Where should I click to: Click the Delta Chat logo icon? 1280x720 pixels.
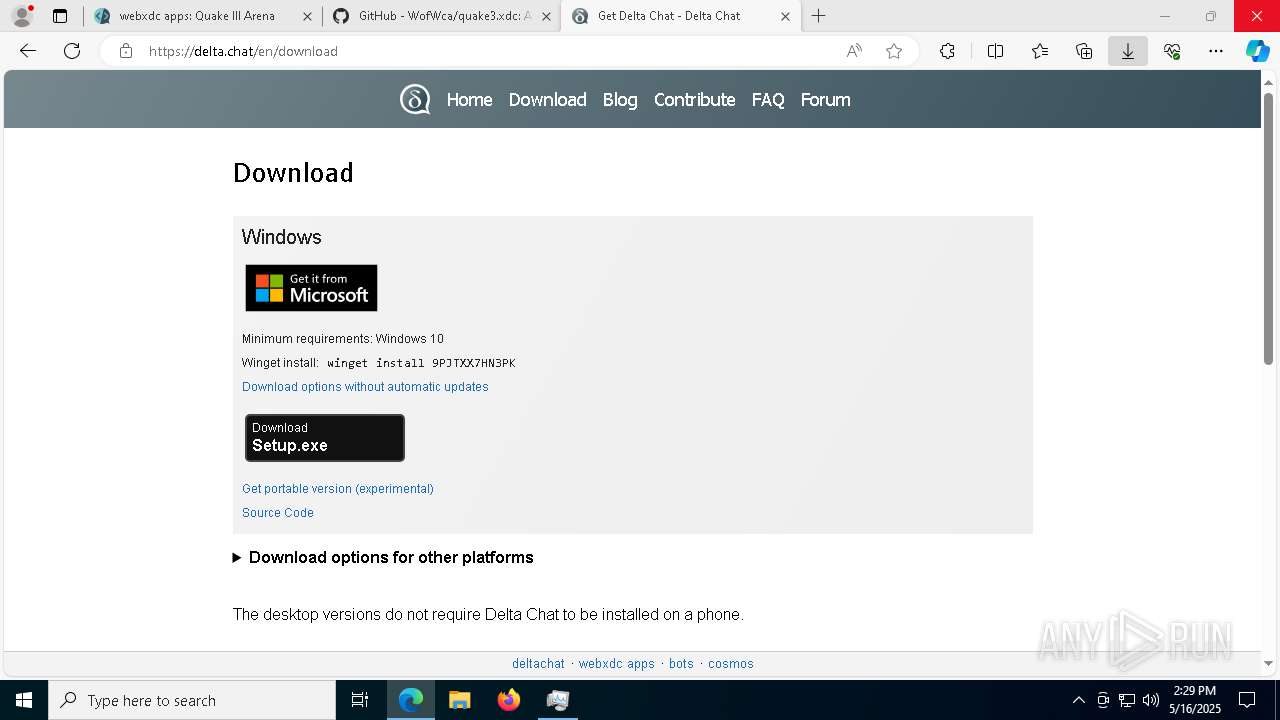tap(415, 99)
